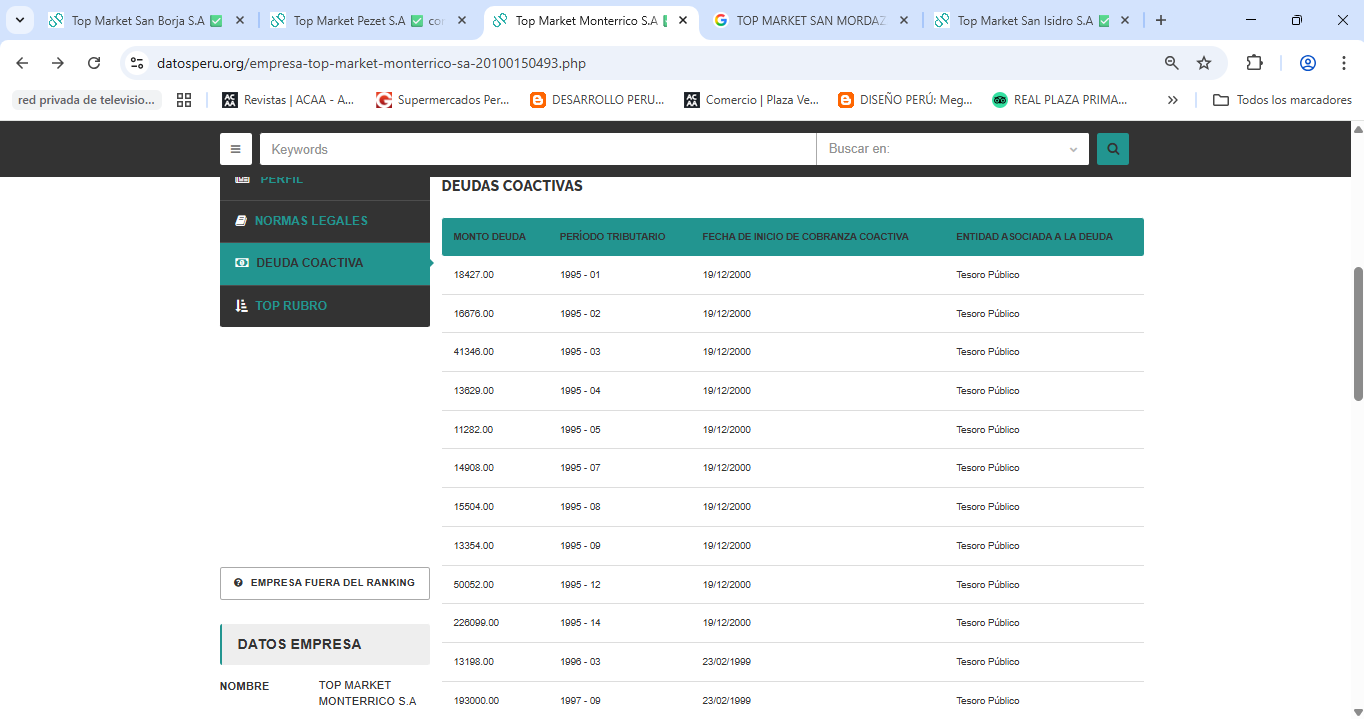Click the Keywords search field

click(538, 149)
